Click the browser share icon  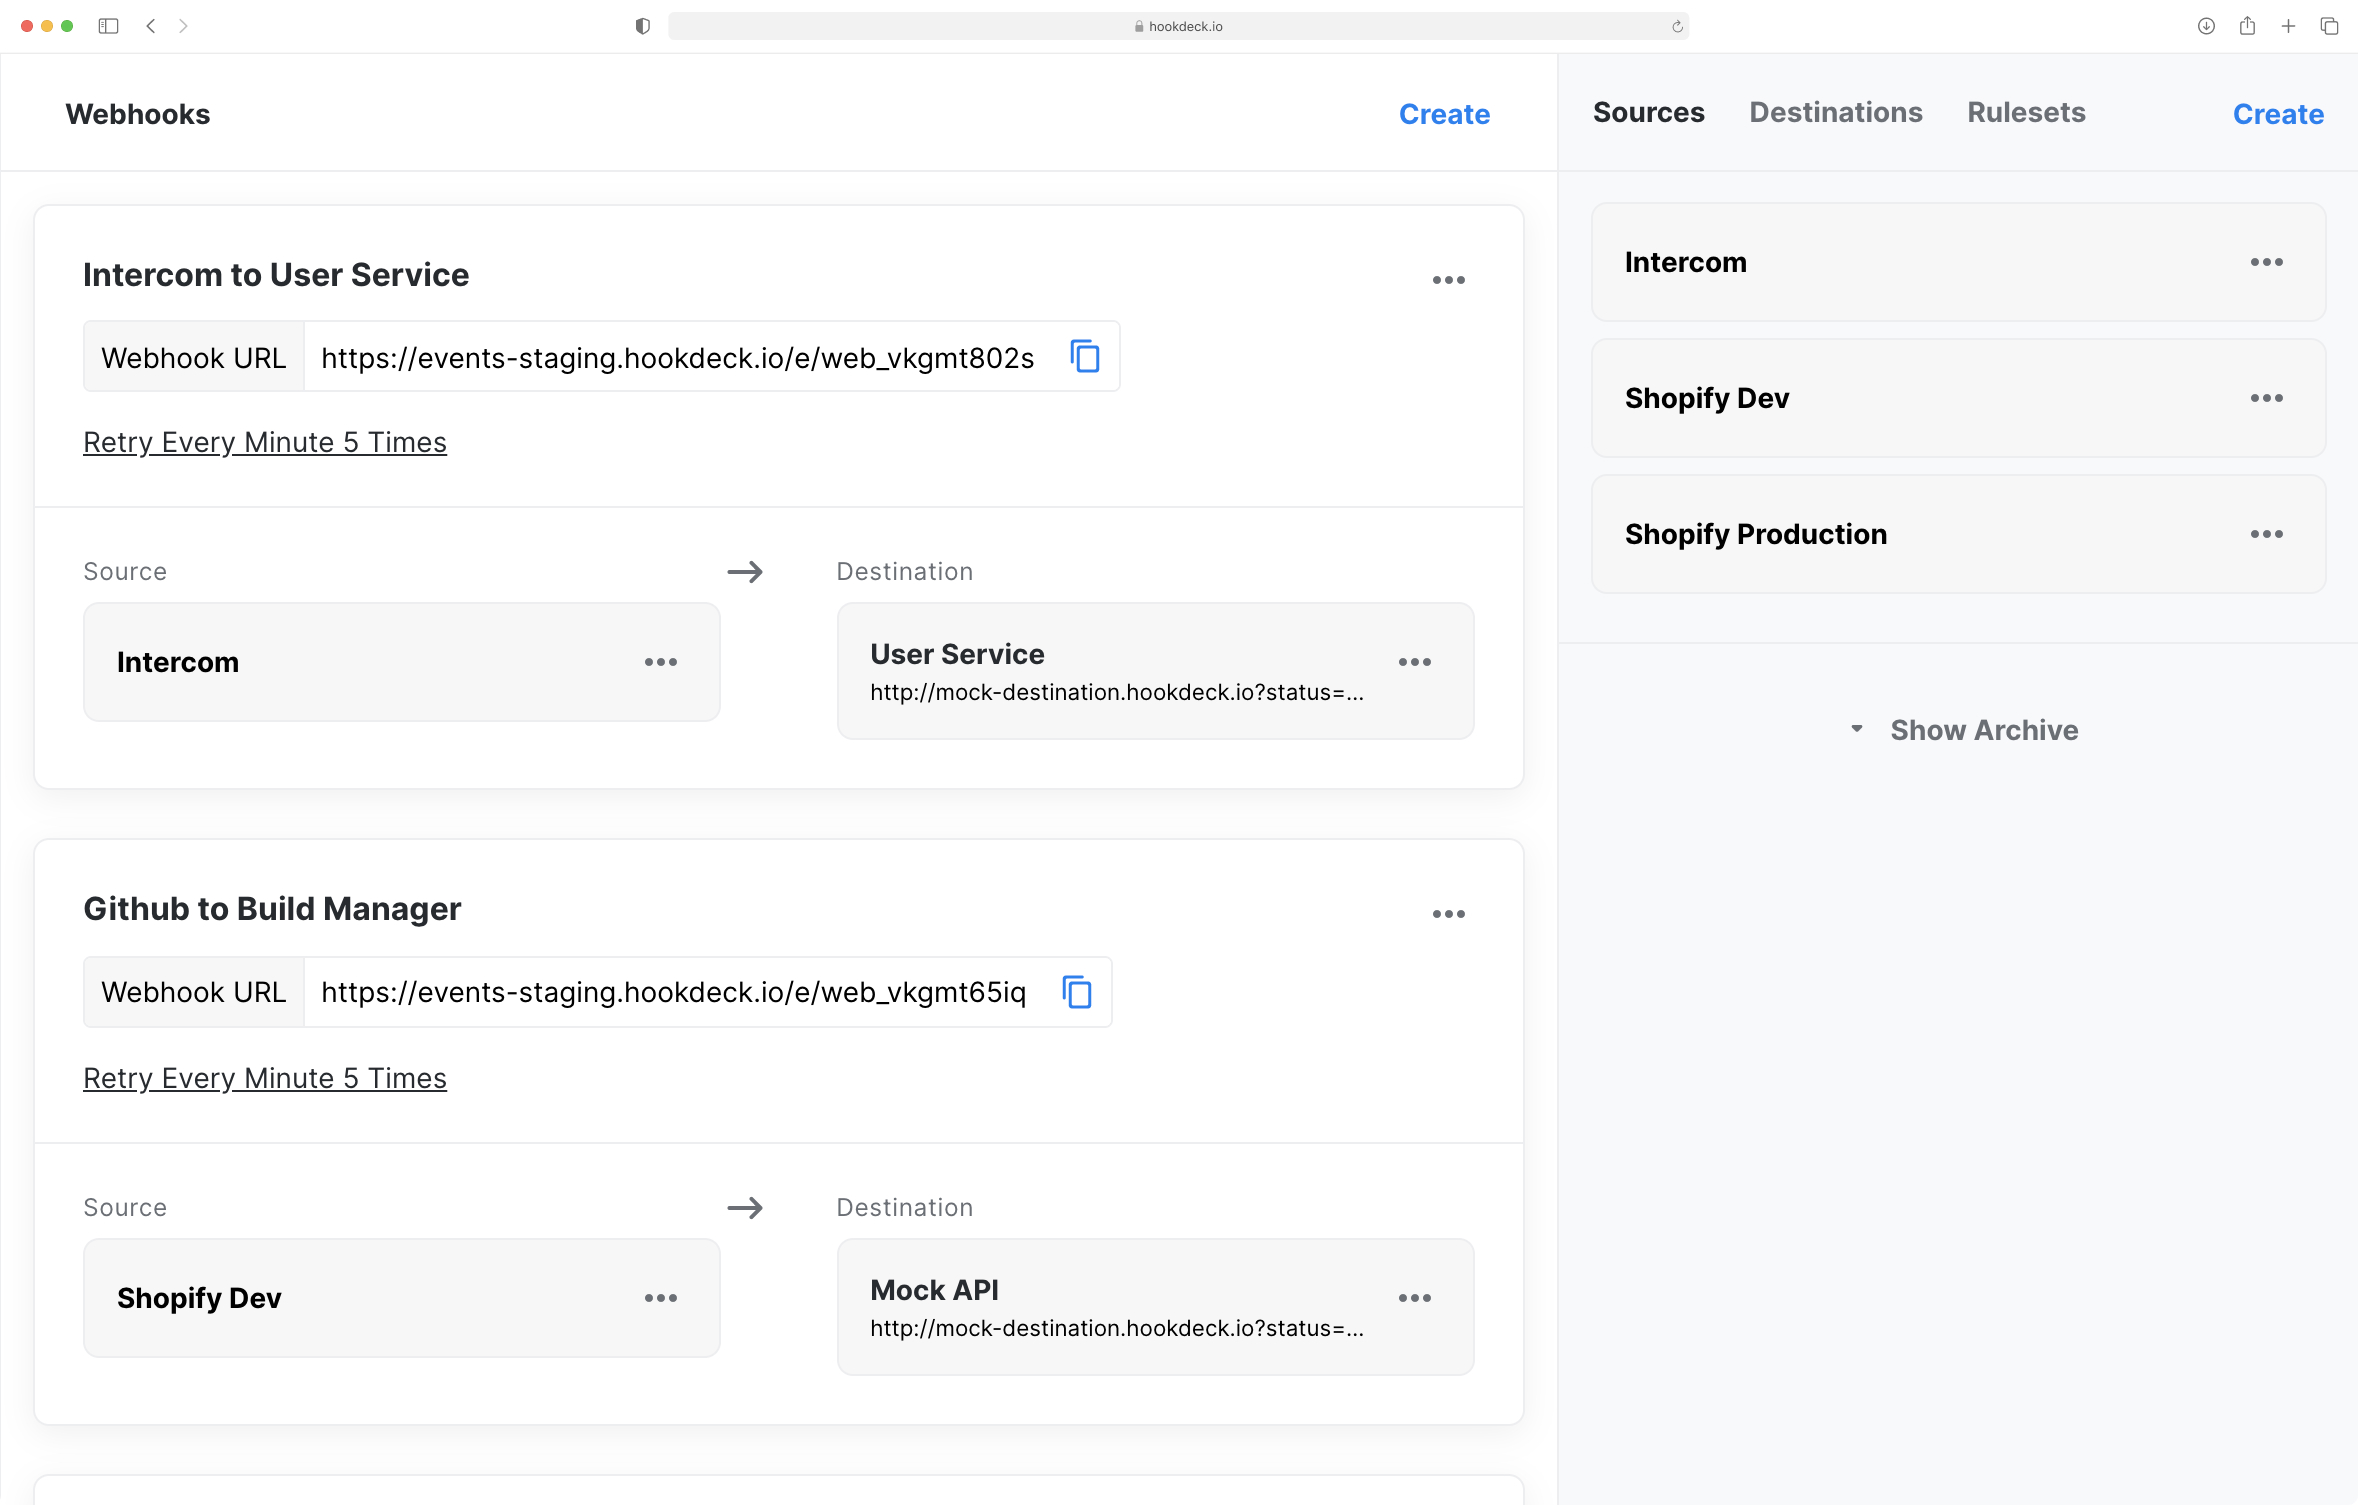pos(2247,26)
